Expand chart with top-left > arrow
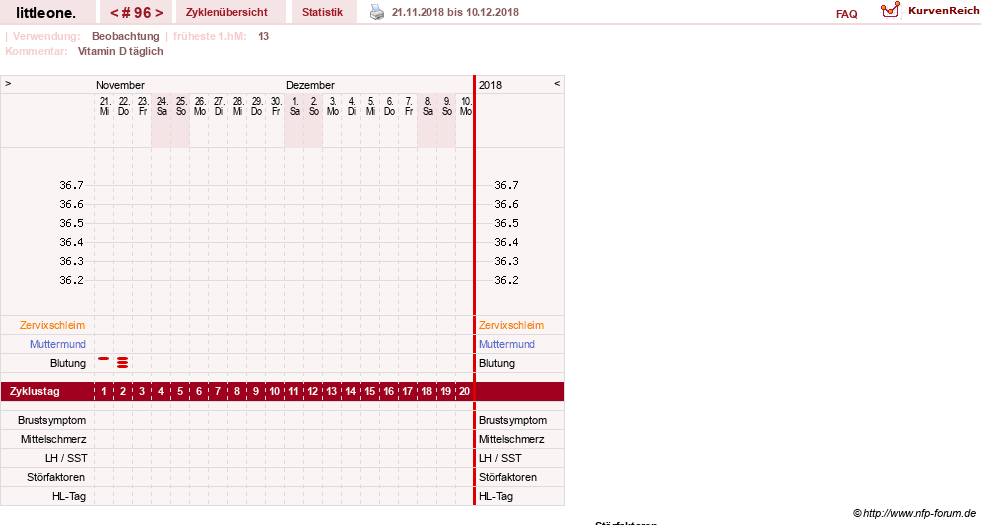 pyautogui.click(x=8, y=83)
